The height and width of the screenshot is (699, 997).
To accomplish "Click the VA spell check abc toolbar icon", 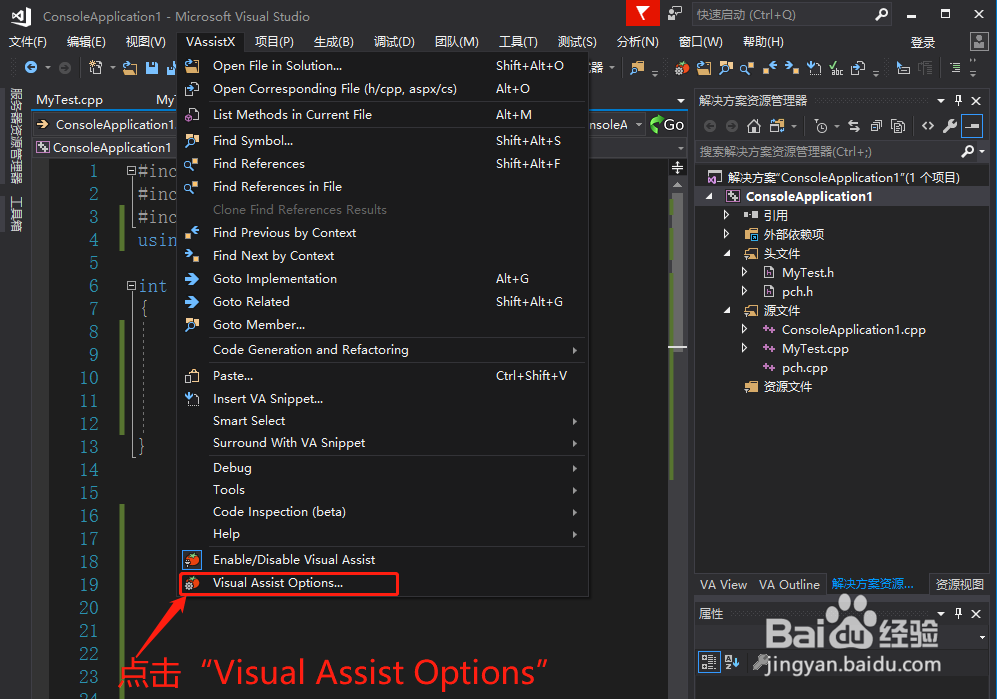I will (x=837, y=68).
